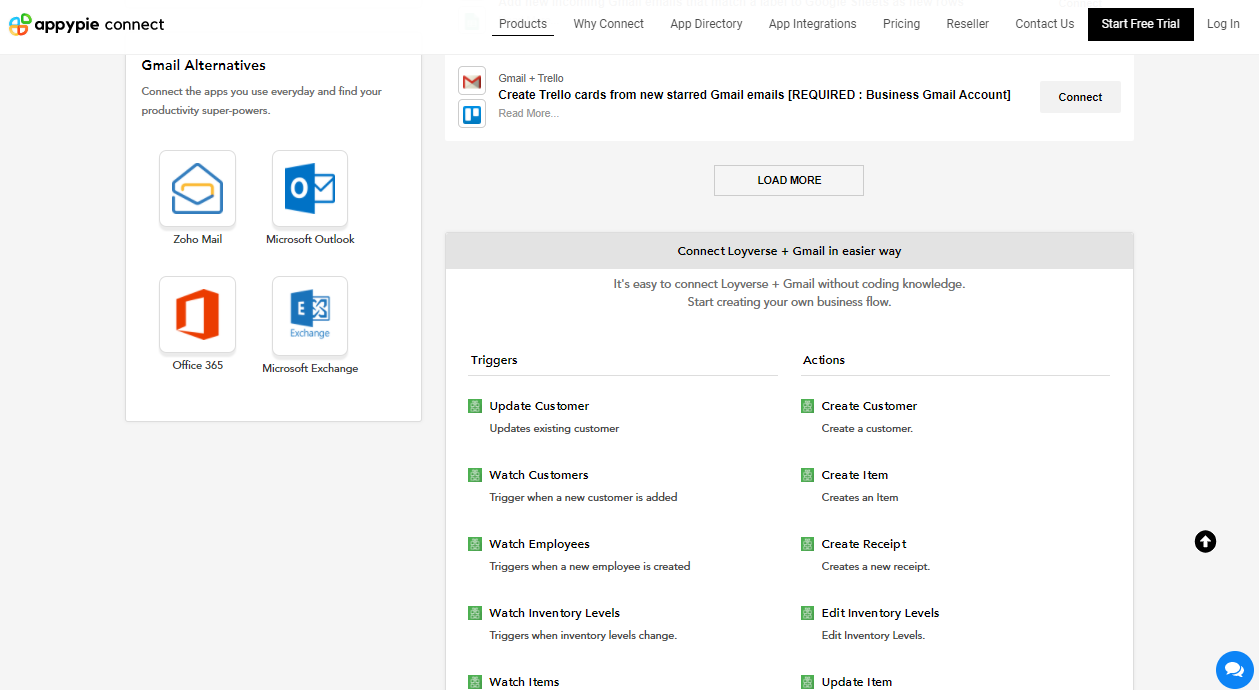The image size is (1259, 690).
Task: Open the chat bubble widget
Action: coord(1234,669)
